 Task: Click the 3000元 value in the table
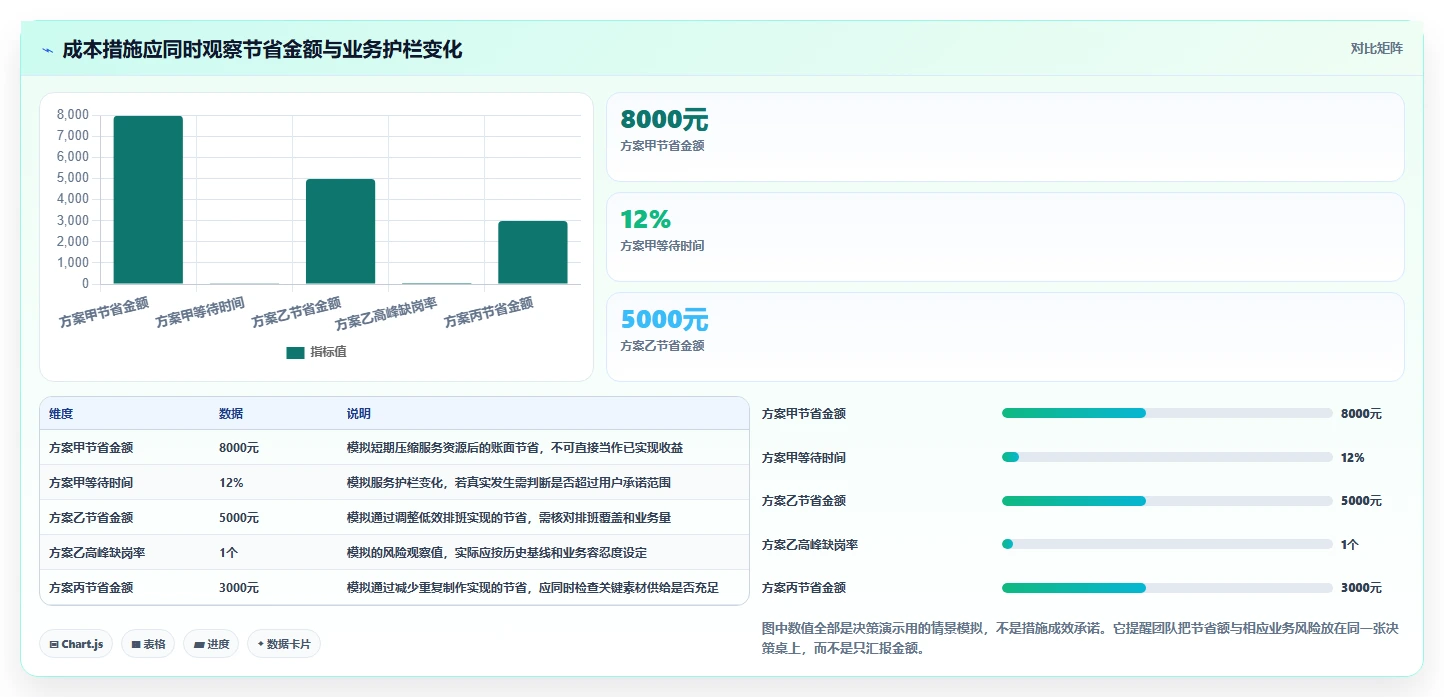[x=239, y=588]
